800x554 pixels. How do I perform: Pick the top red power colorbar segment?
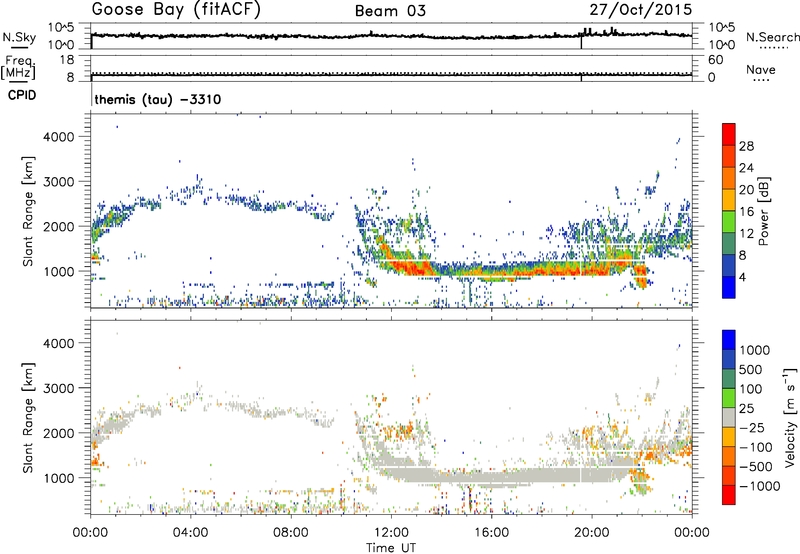tap(729, 135)
